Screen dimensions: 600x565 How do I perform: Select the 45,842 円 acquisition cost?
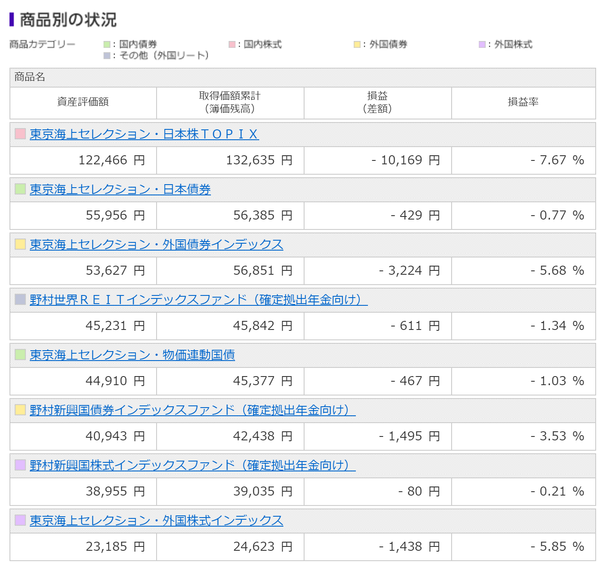263,326
